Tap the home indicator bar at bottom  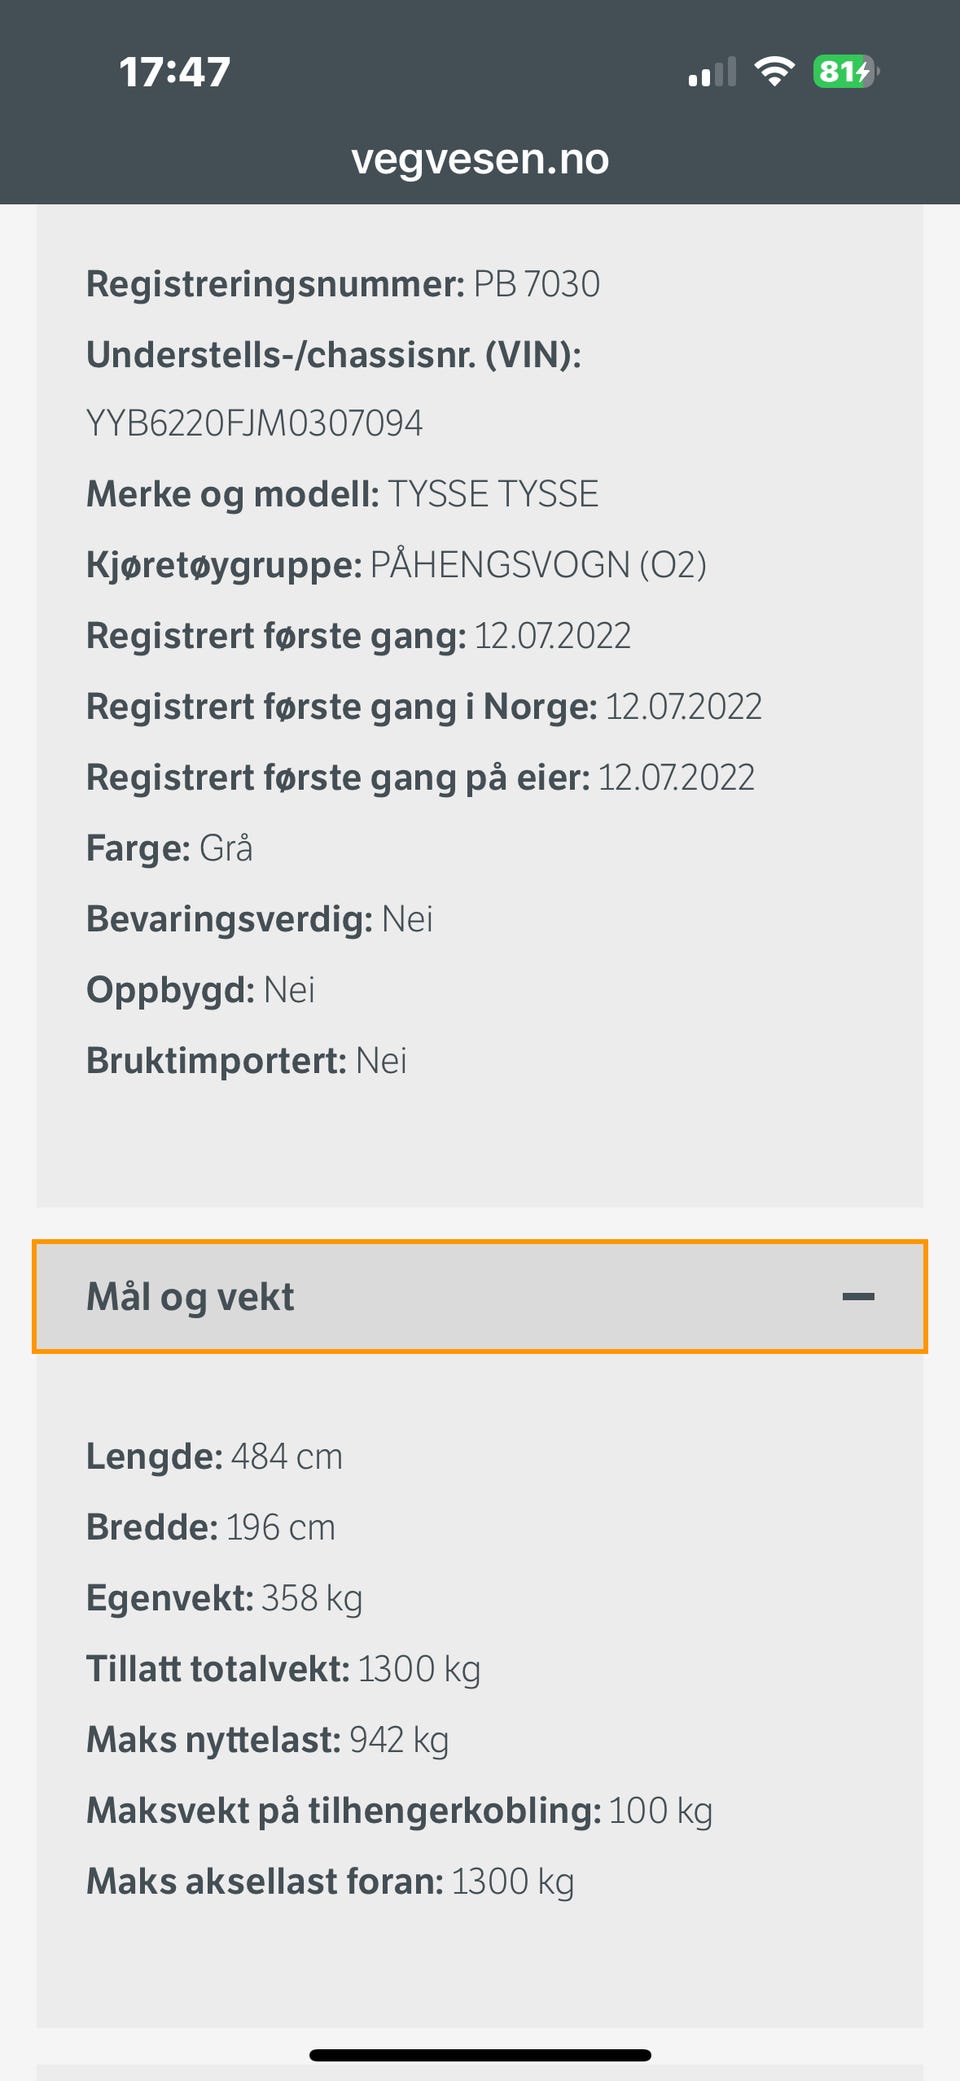[x=480, y=2055]
